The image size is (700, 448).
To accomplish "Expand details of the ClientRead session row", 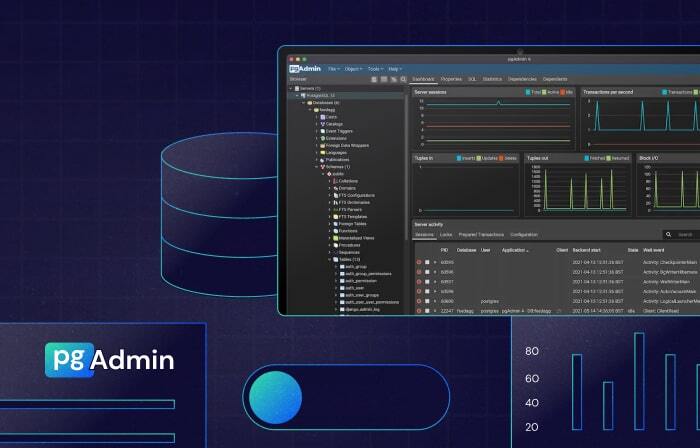I will [435, 311].
